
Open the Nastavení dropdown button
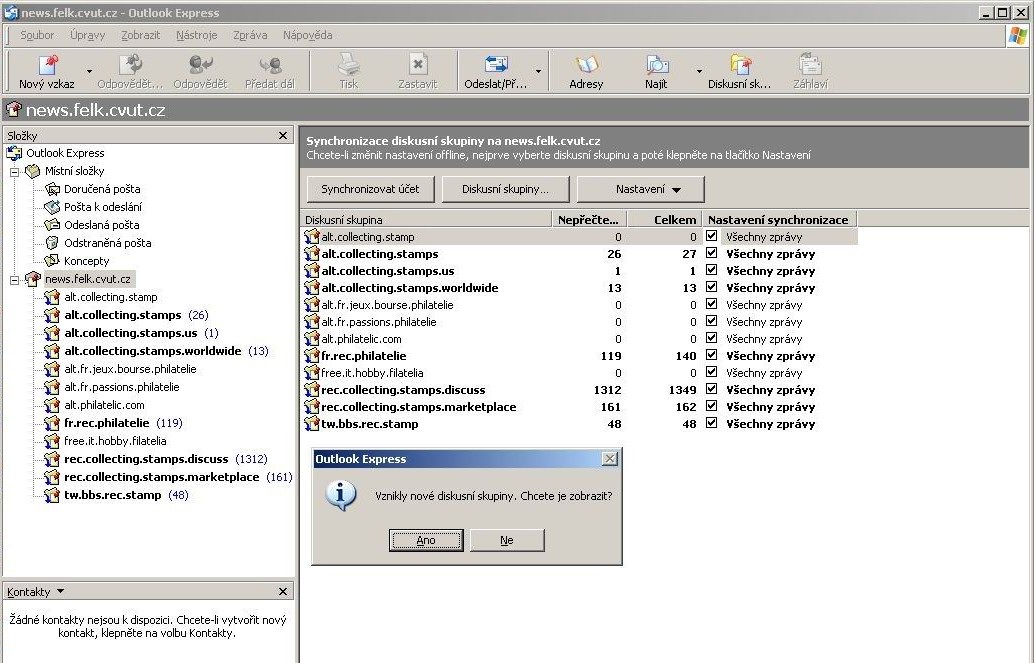point(641,189)
